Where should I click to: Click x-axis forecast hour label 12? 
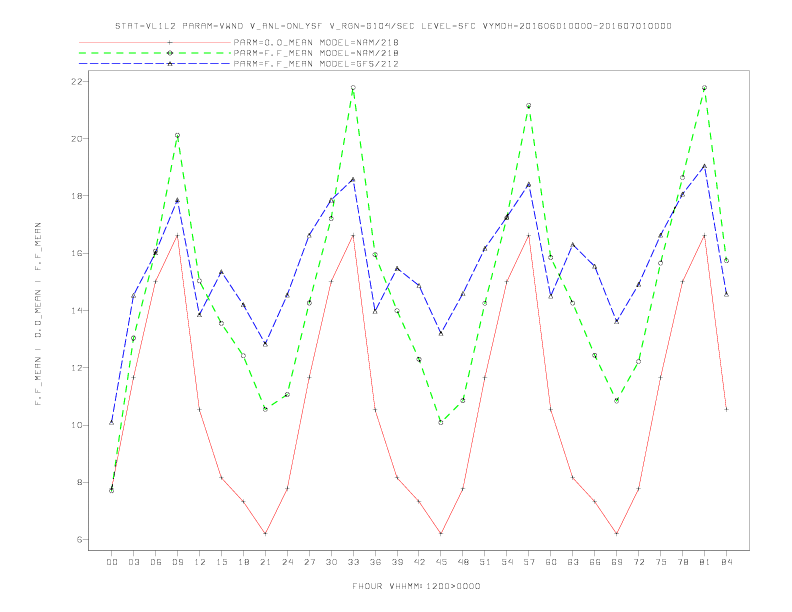pos(200,562)
